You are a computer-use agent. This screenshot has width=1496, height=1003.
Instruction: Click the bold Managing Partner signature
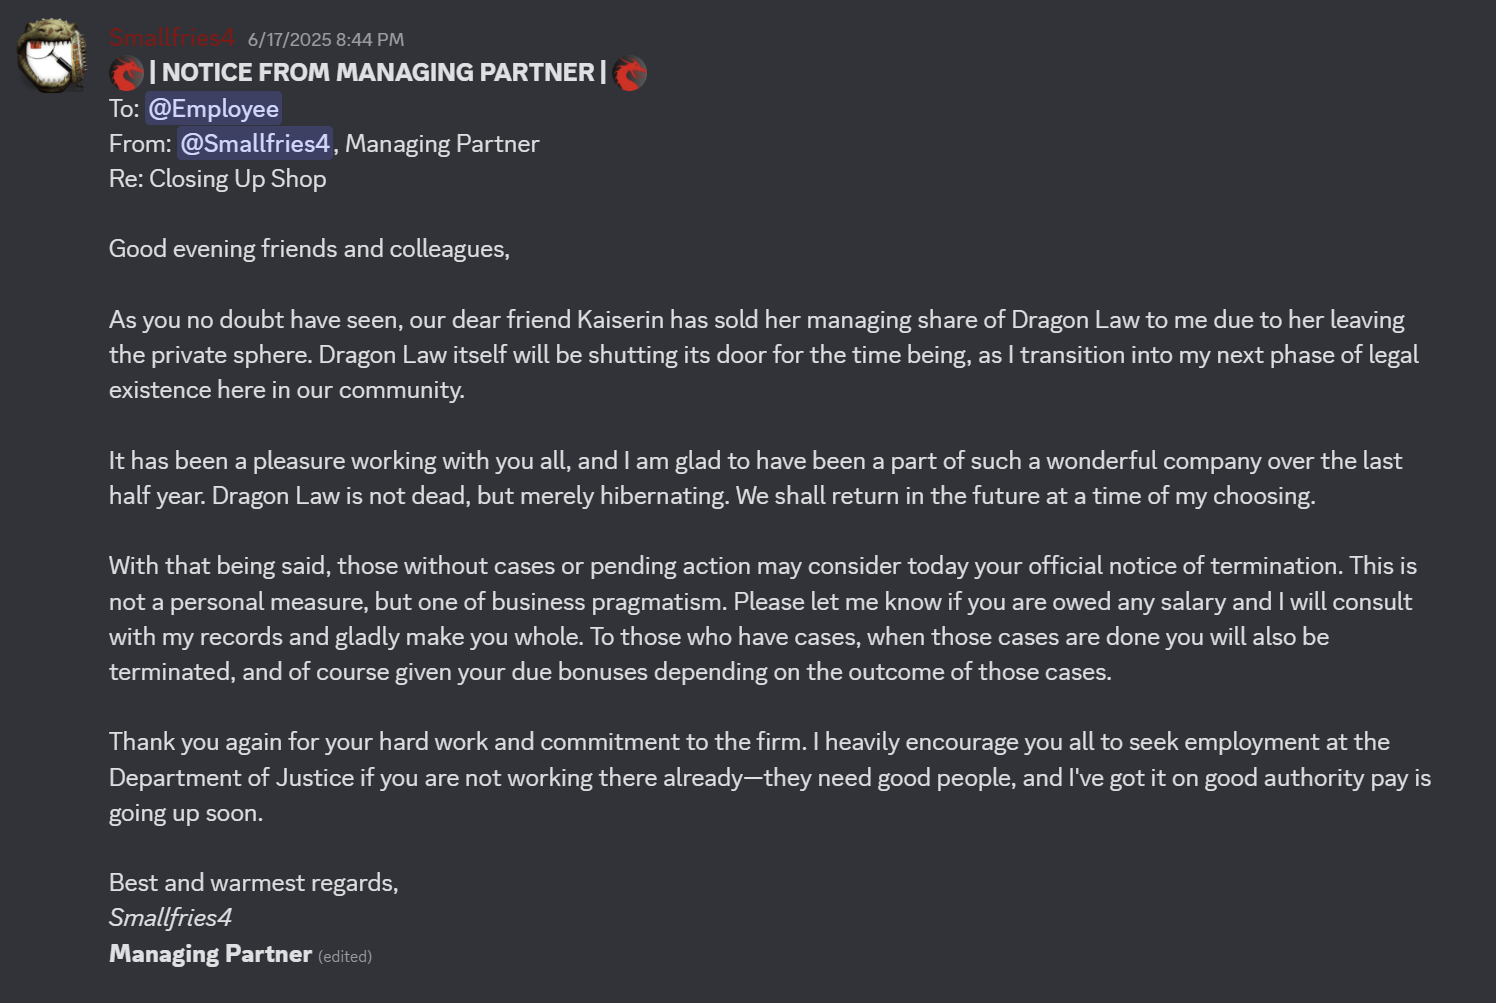(210, 953)
